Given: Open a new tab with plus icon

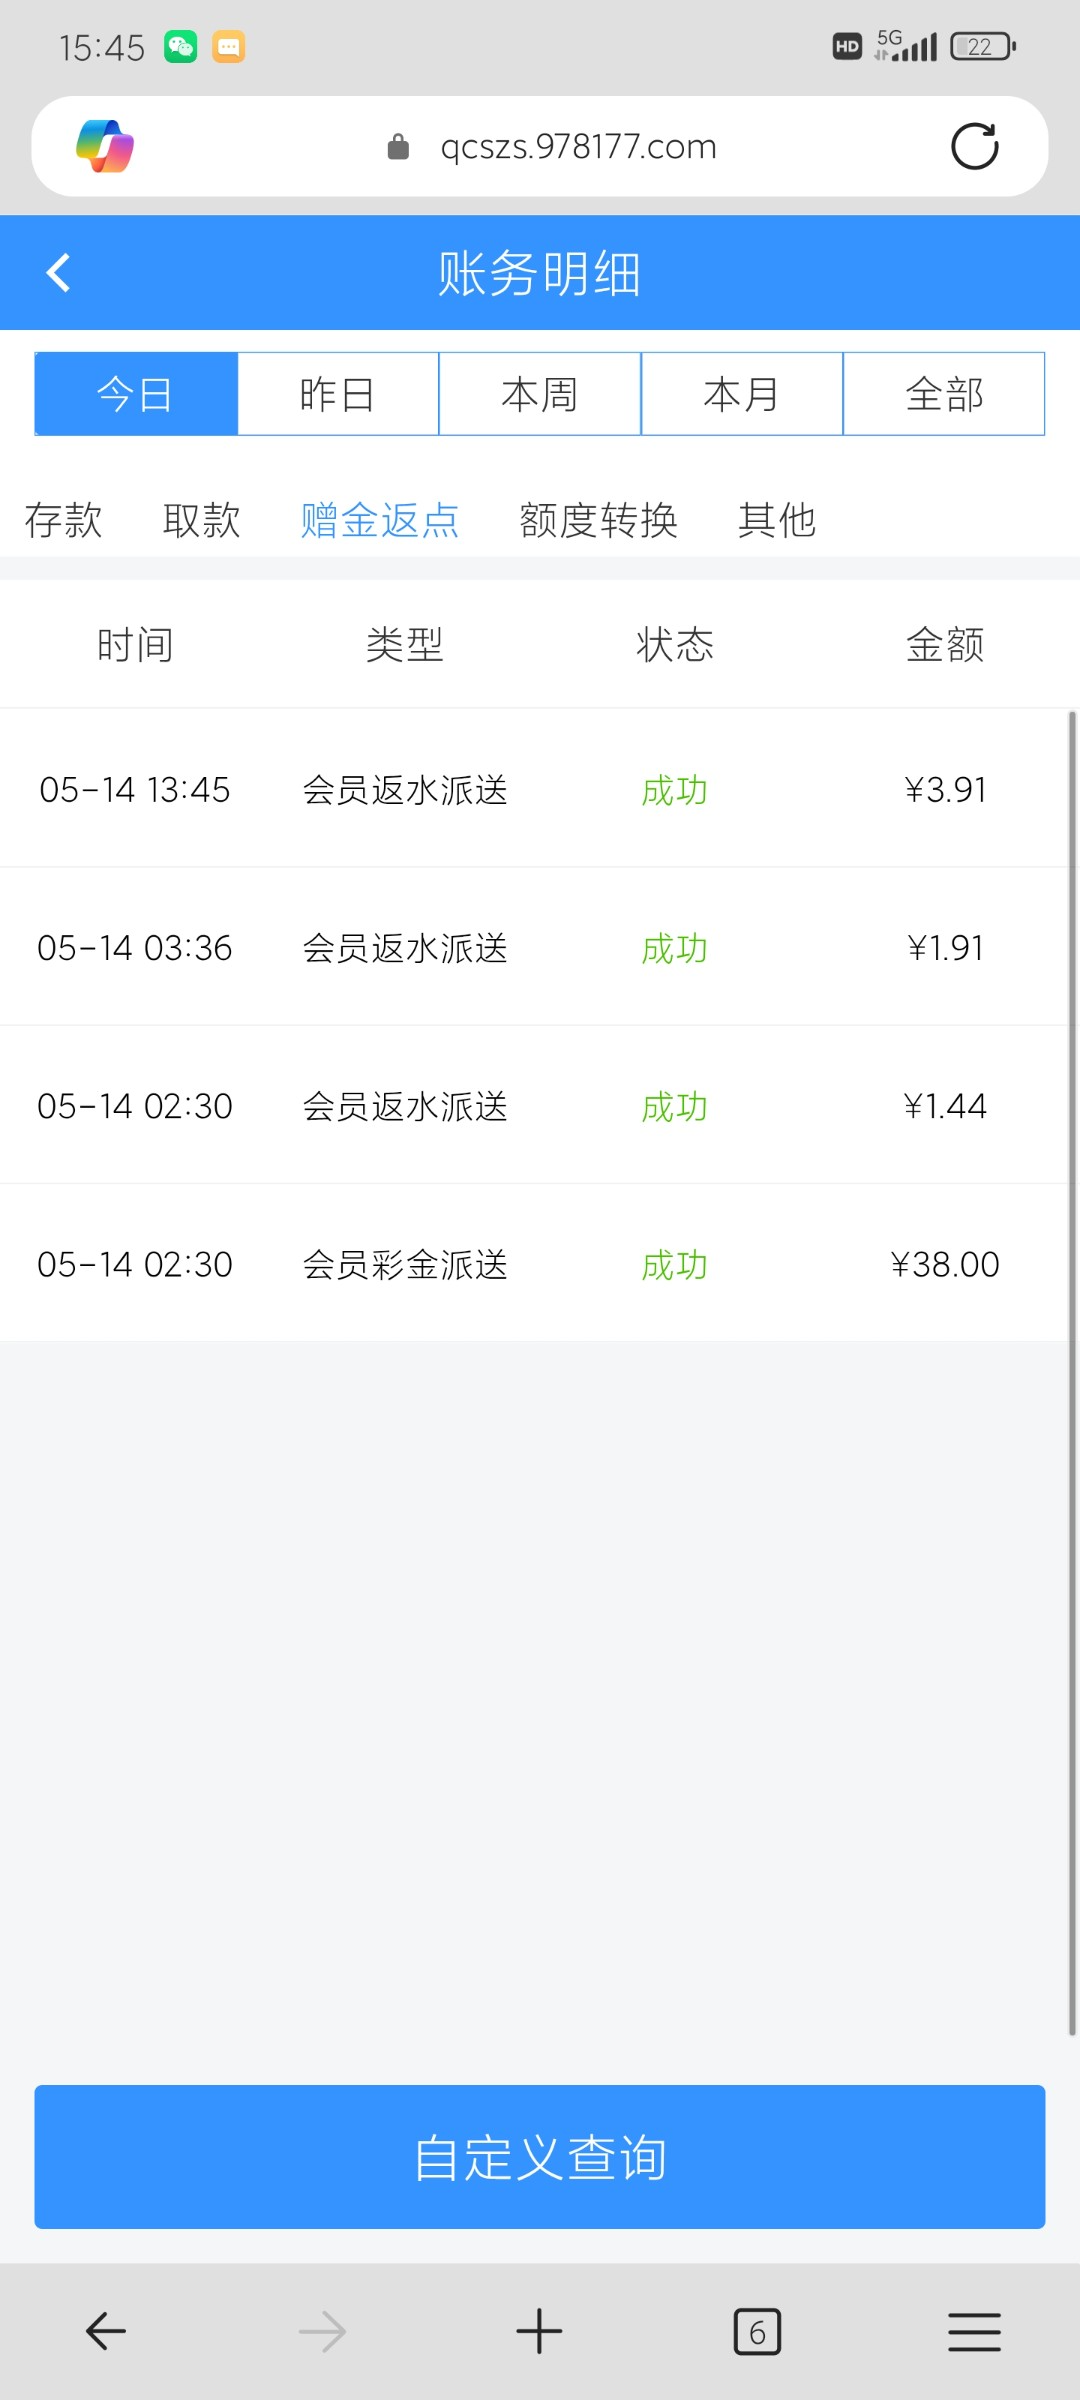Looking at the screenshot, I should [x=539, y=2332].
